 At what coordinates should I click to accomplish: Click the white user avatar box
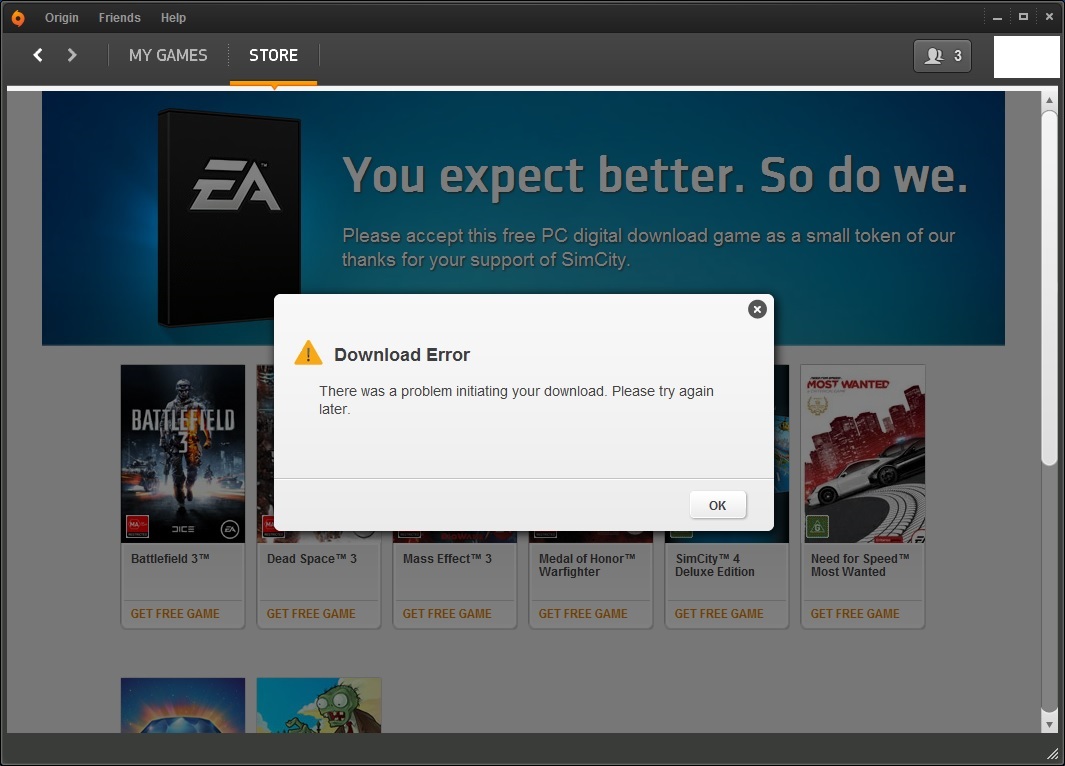pyautogui.click(x=1026, y=56)
